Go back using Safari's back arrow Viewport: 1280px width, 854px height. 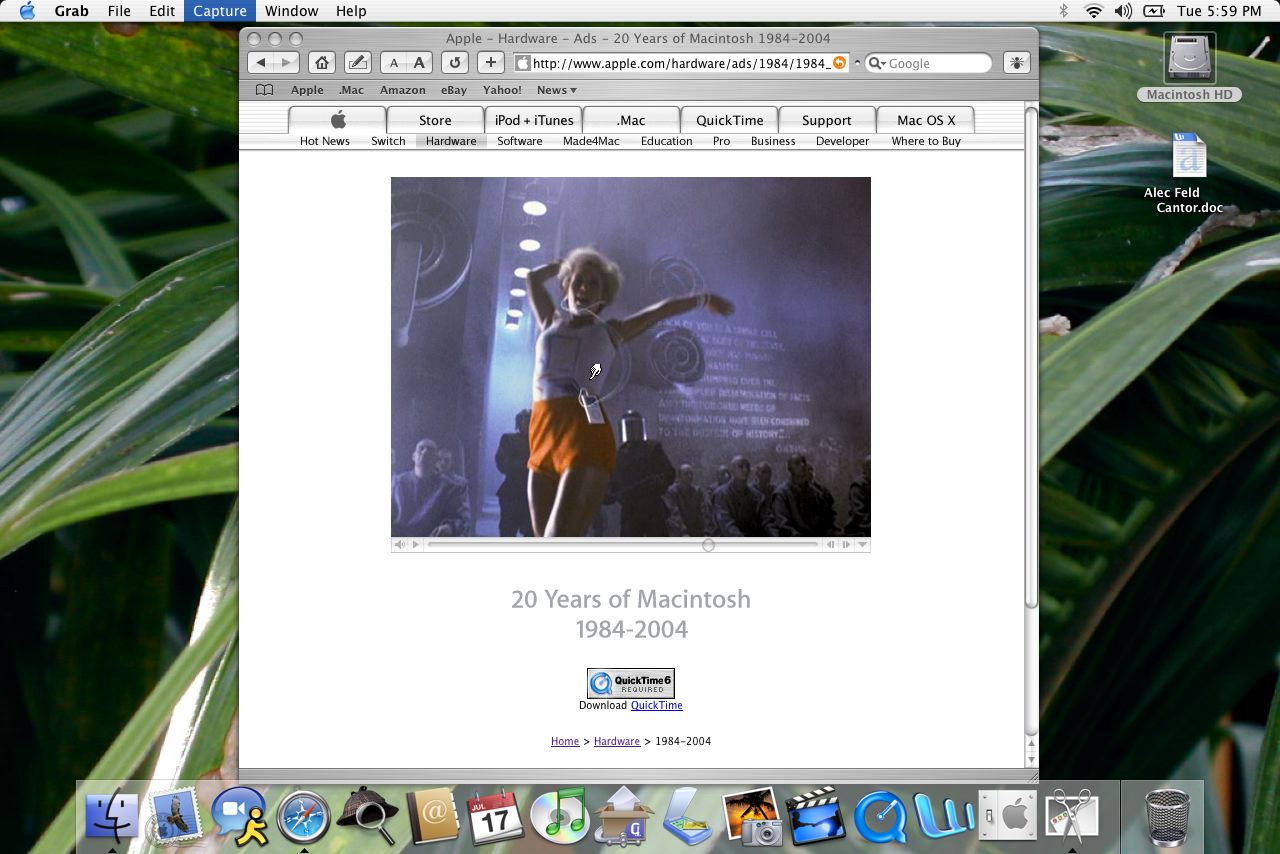(x=261, y=63)
